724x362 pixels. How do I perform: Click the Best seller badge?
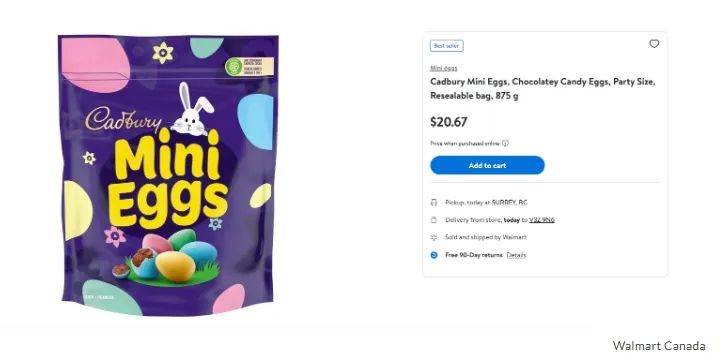point(446,46)
